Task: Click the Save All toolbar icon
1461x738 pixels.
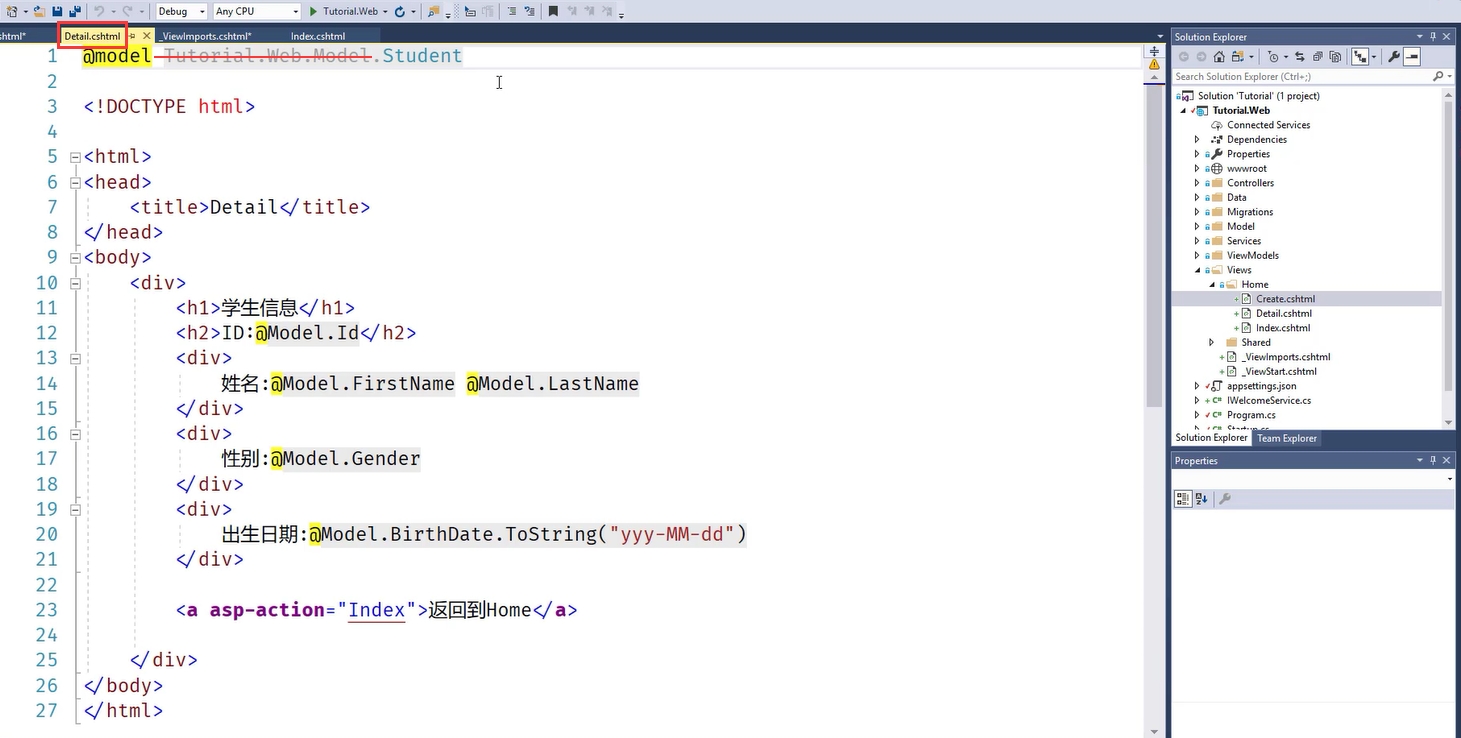Action: click(74, 11)
